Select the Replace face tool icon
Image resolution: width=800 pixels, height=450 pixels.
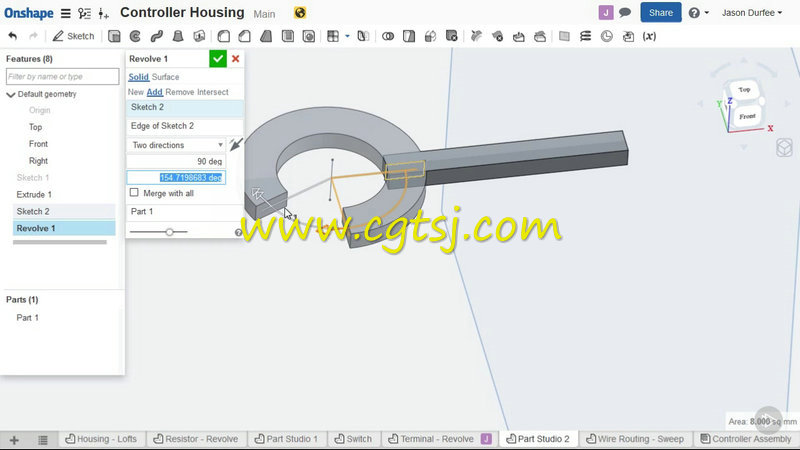540,36
